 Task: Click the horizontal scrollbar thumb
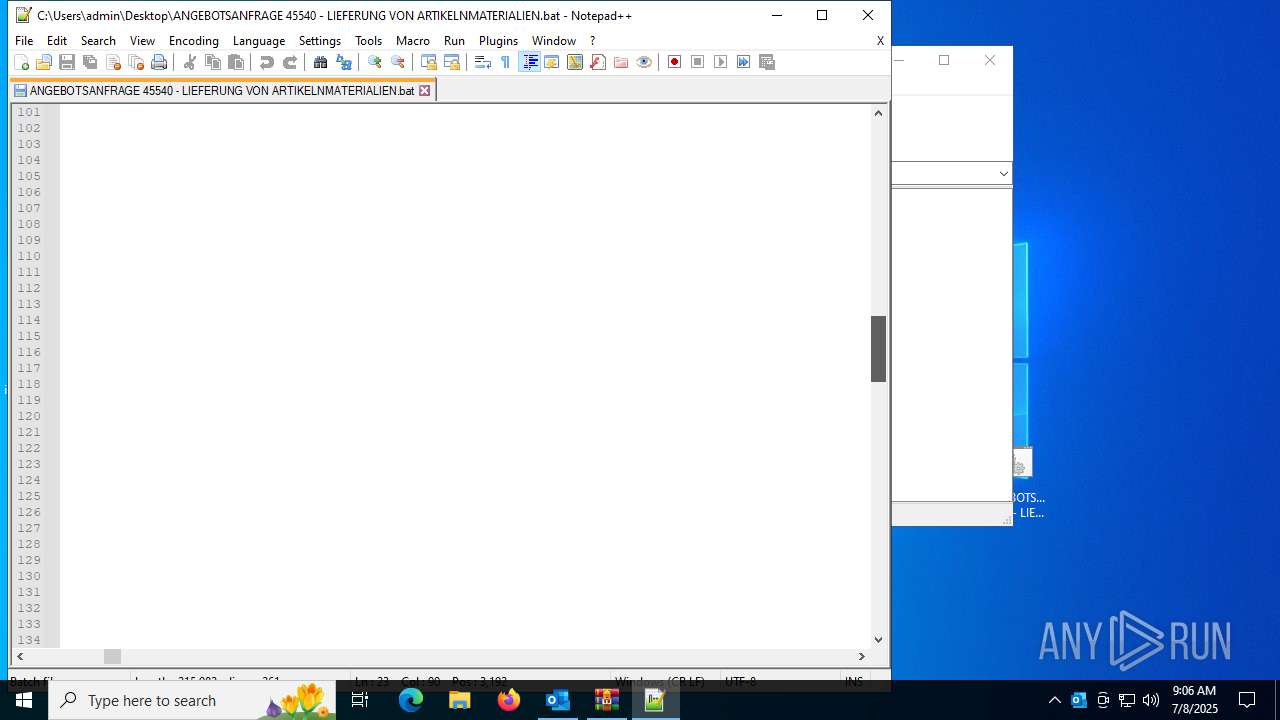point(112,657)
